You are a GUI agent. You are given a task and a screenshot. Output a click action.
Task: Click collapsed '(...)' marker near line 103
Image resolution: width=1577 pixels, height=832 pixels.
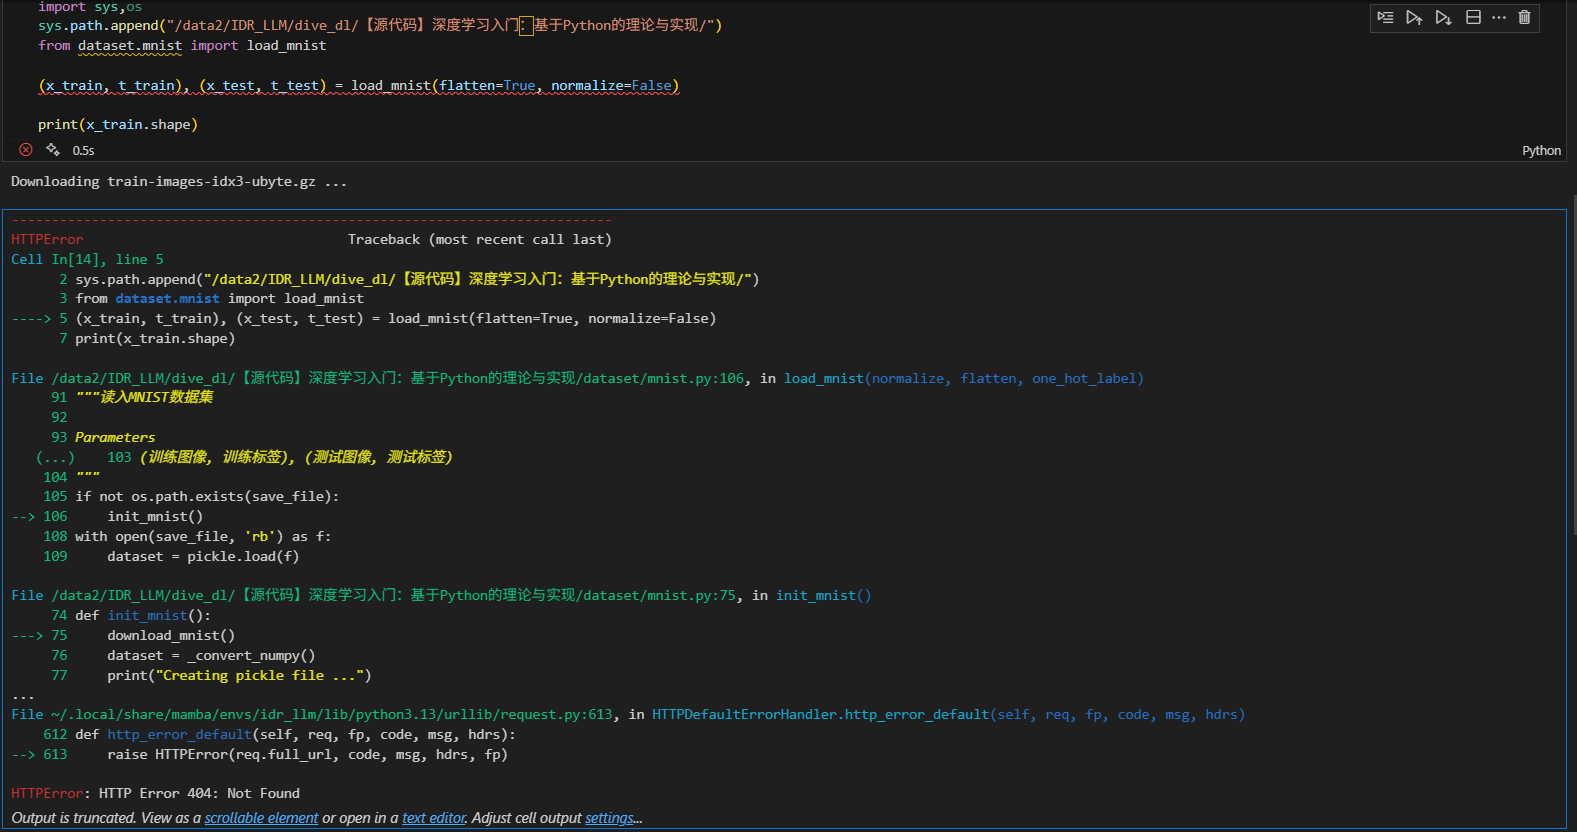[x=55, y=457]
